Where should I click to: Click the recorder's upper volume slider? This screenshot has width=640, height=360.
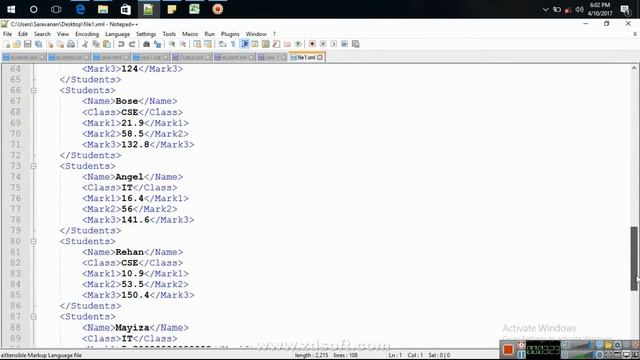tap(582, 346)
